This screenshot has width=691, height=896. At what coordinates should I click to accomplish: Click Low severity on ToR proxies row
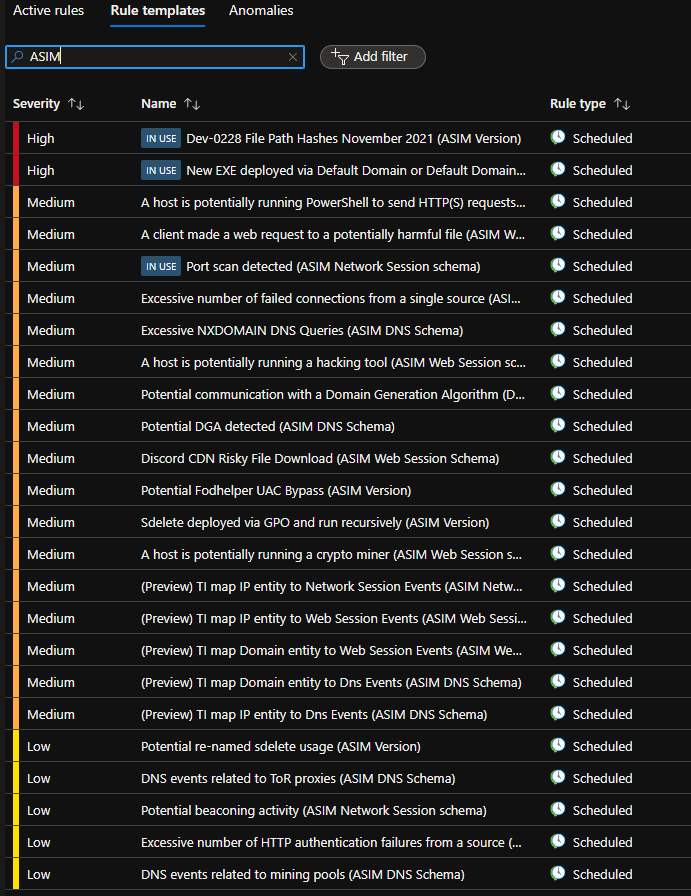(x=38, y=778)
